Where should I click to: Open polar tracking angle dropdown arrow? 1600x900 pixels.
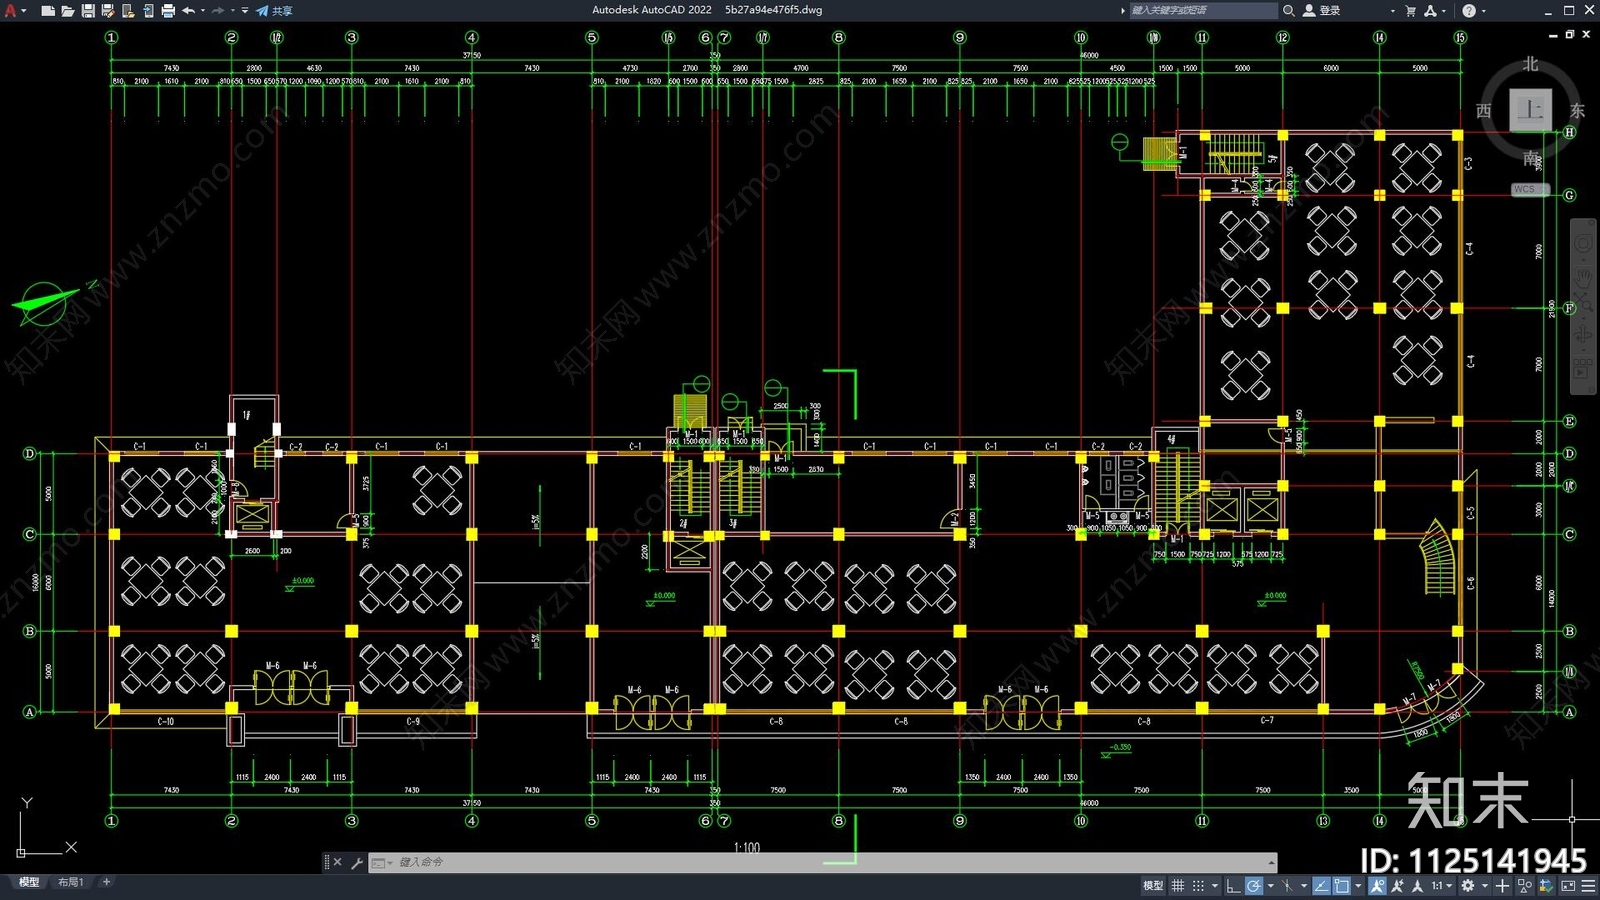1271,886
